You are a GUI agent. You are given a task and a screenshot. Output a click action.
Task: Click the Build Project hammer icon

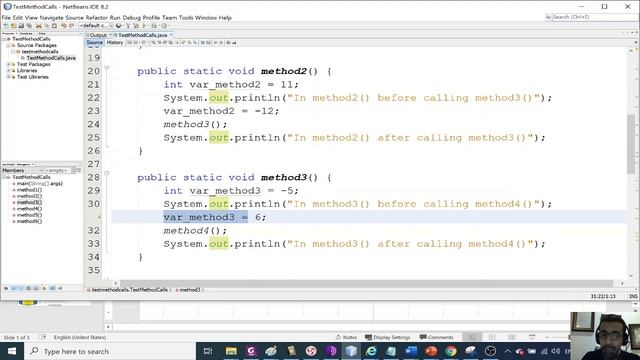click(128, 26)
